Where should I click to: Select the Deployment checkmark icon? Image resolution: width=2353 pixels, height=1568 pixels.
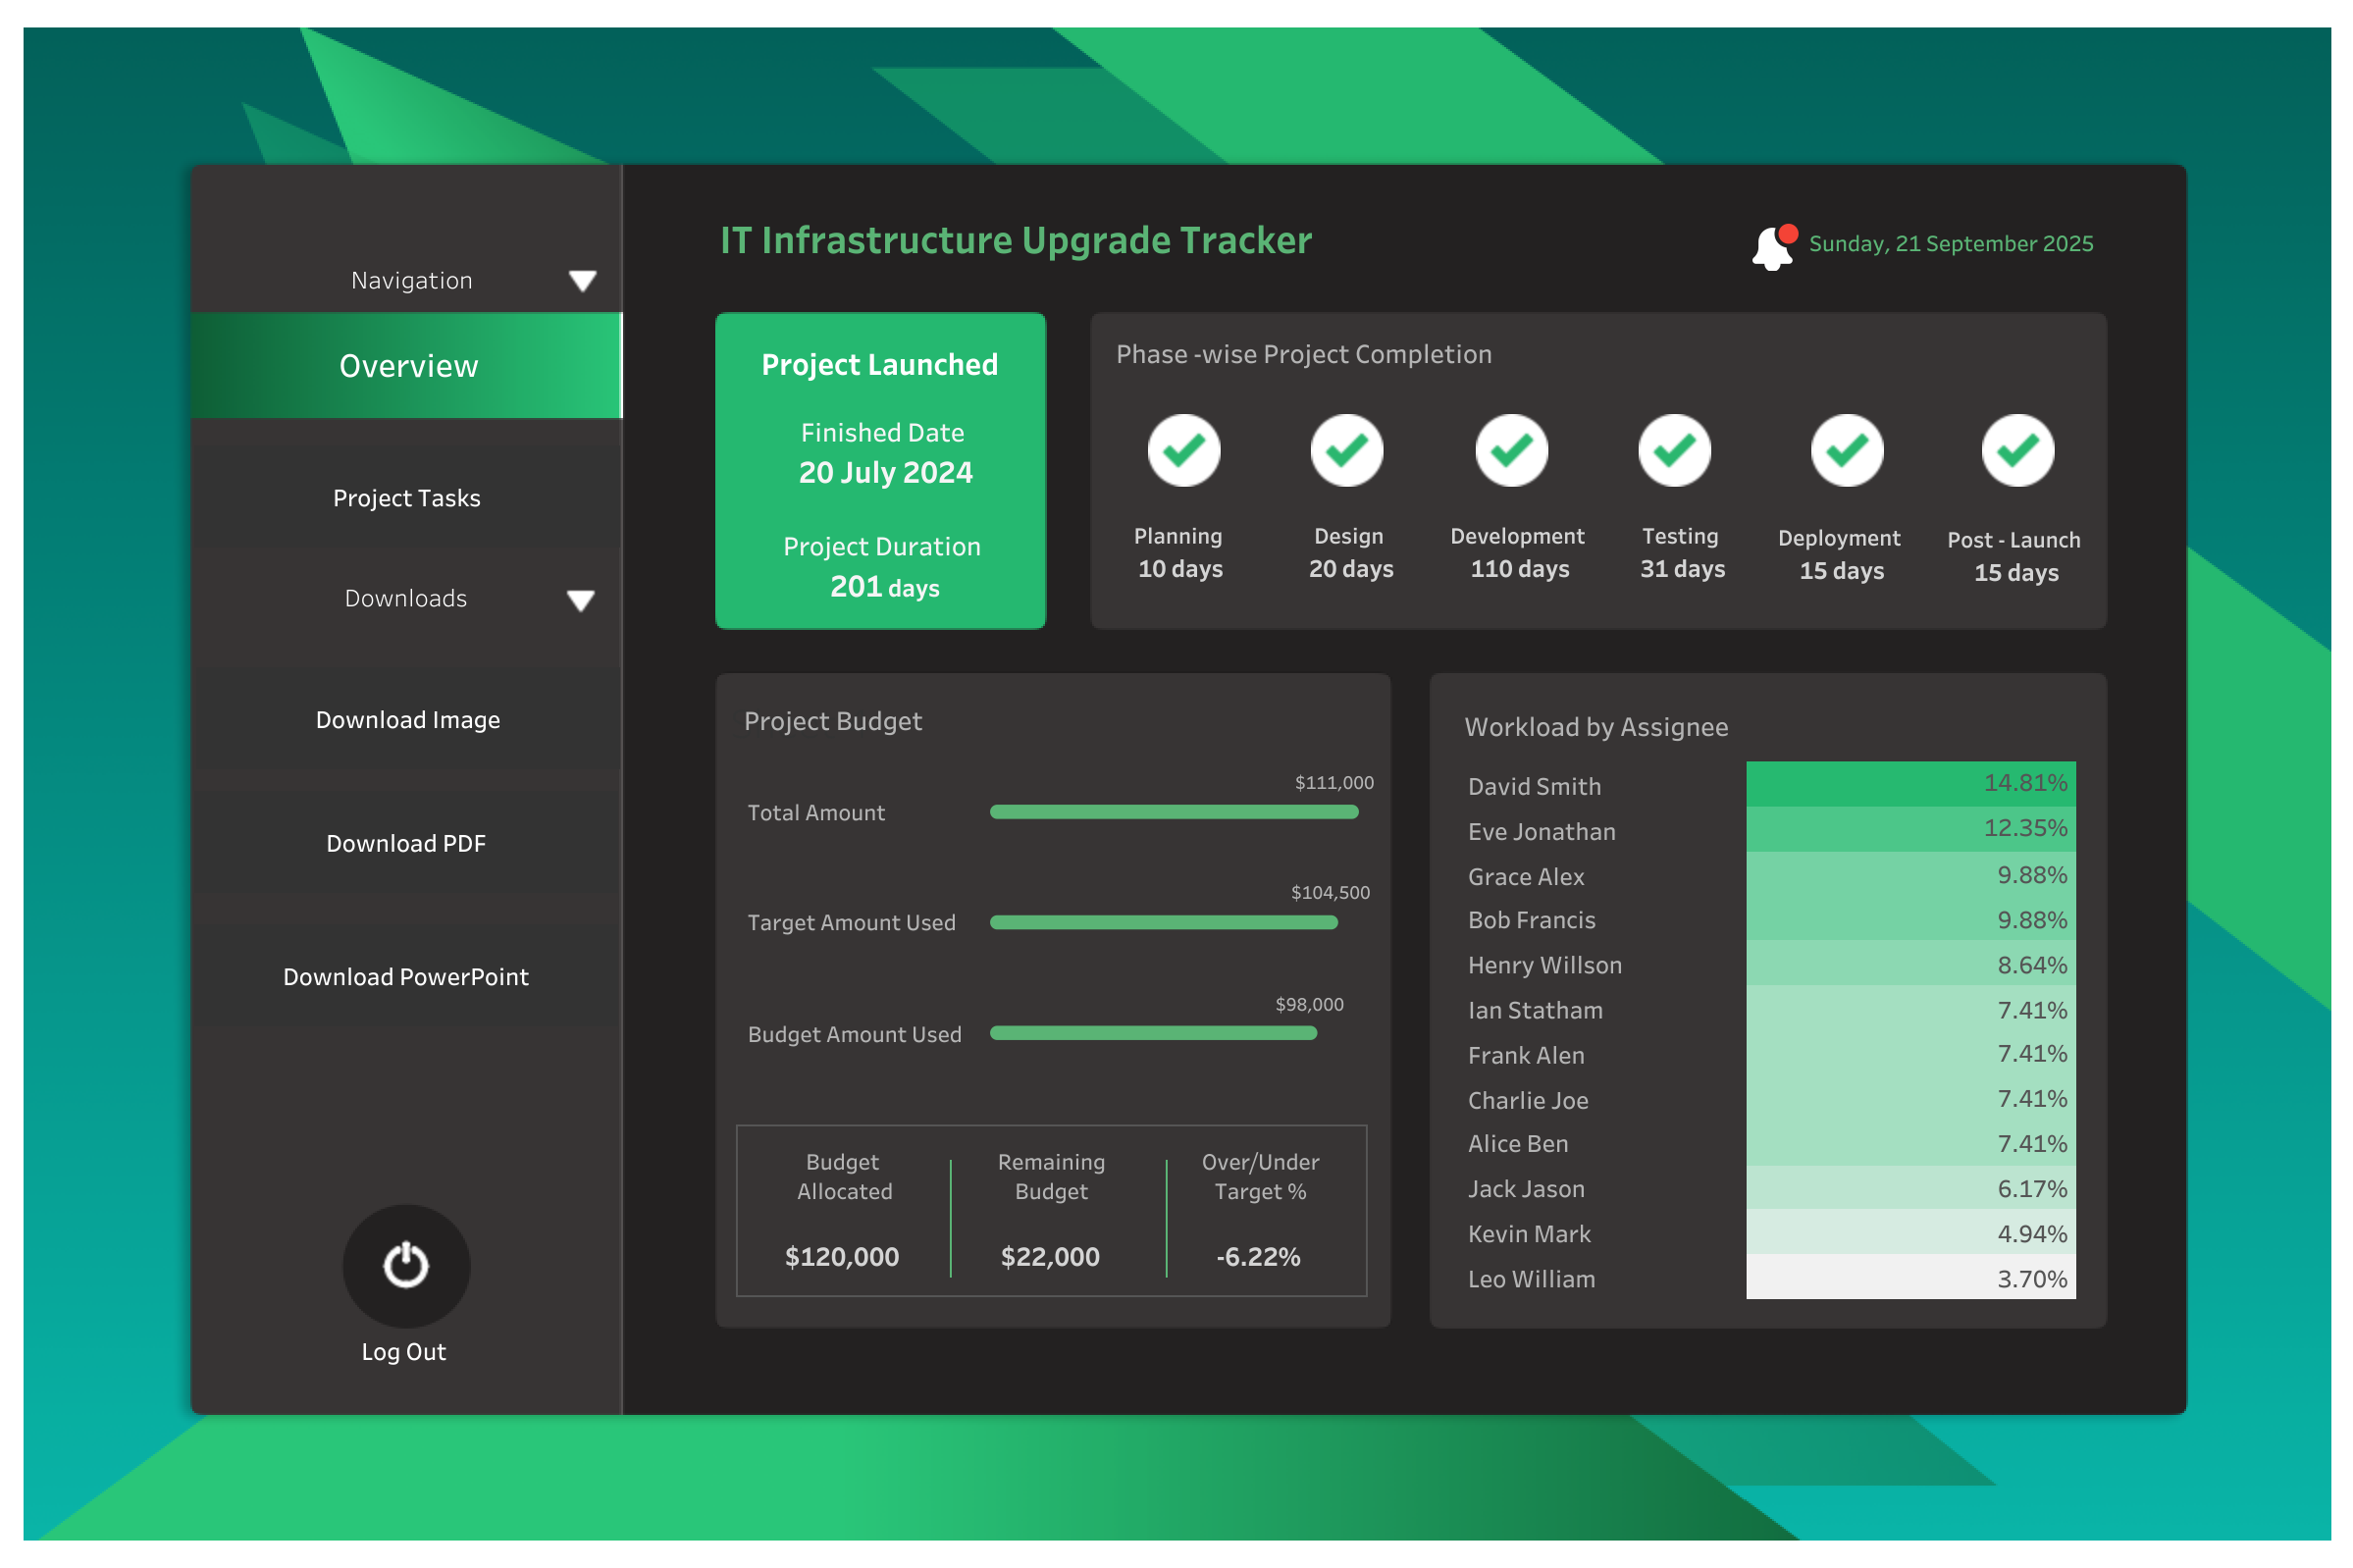click(1844, 451)
